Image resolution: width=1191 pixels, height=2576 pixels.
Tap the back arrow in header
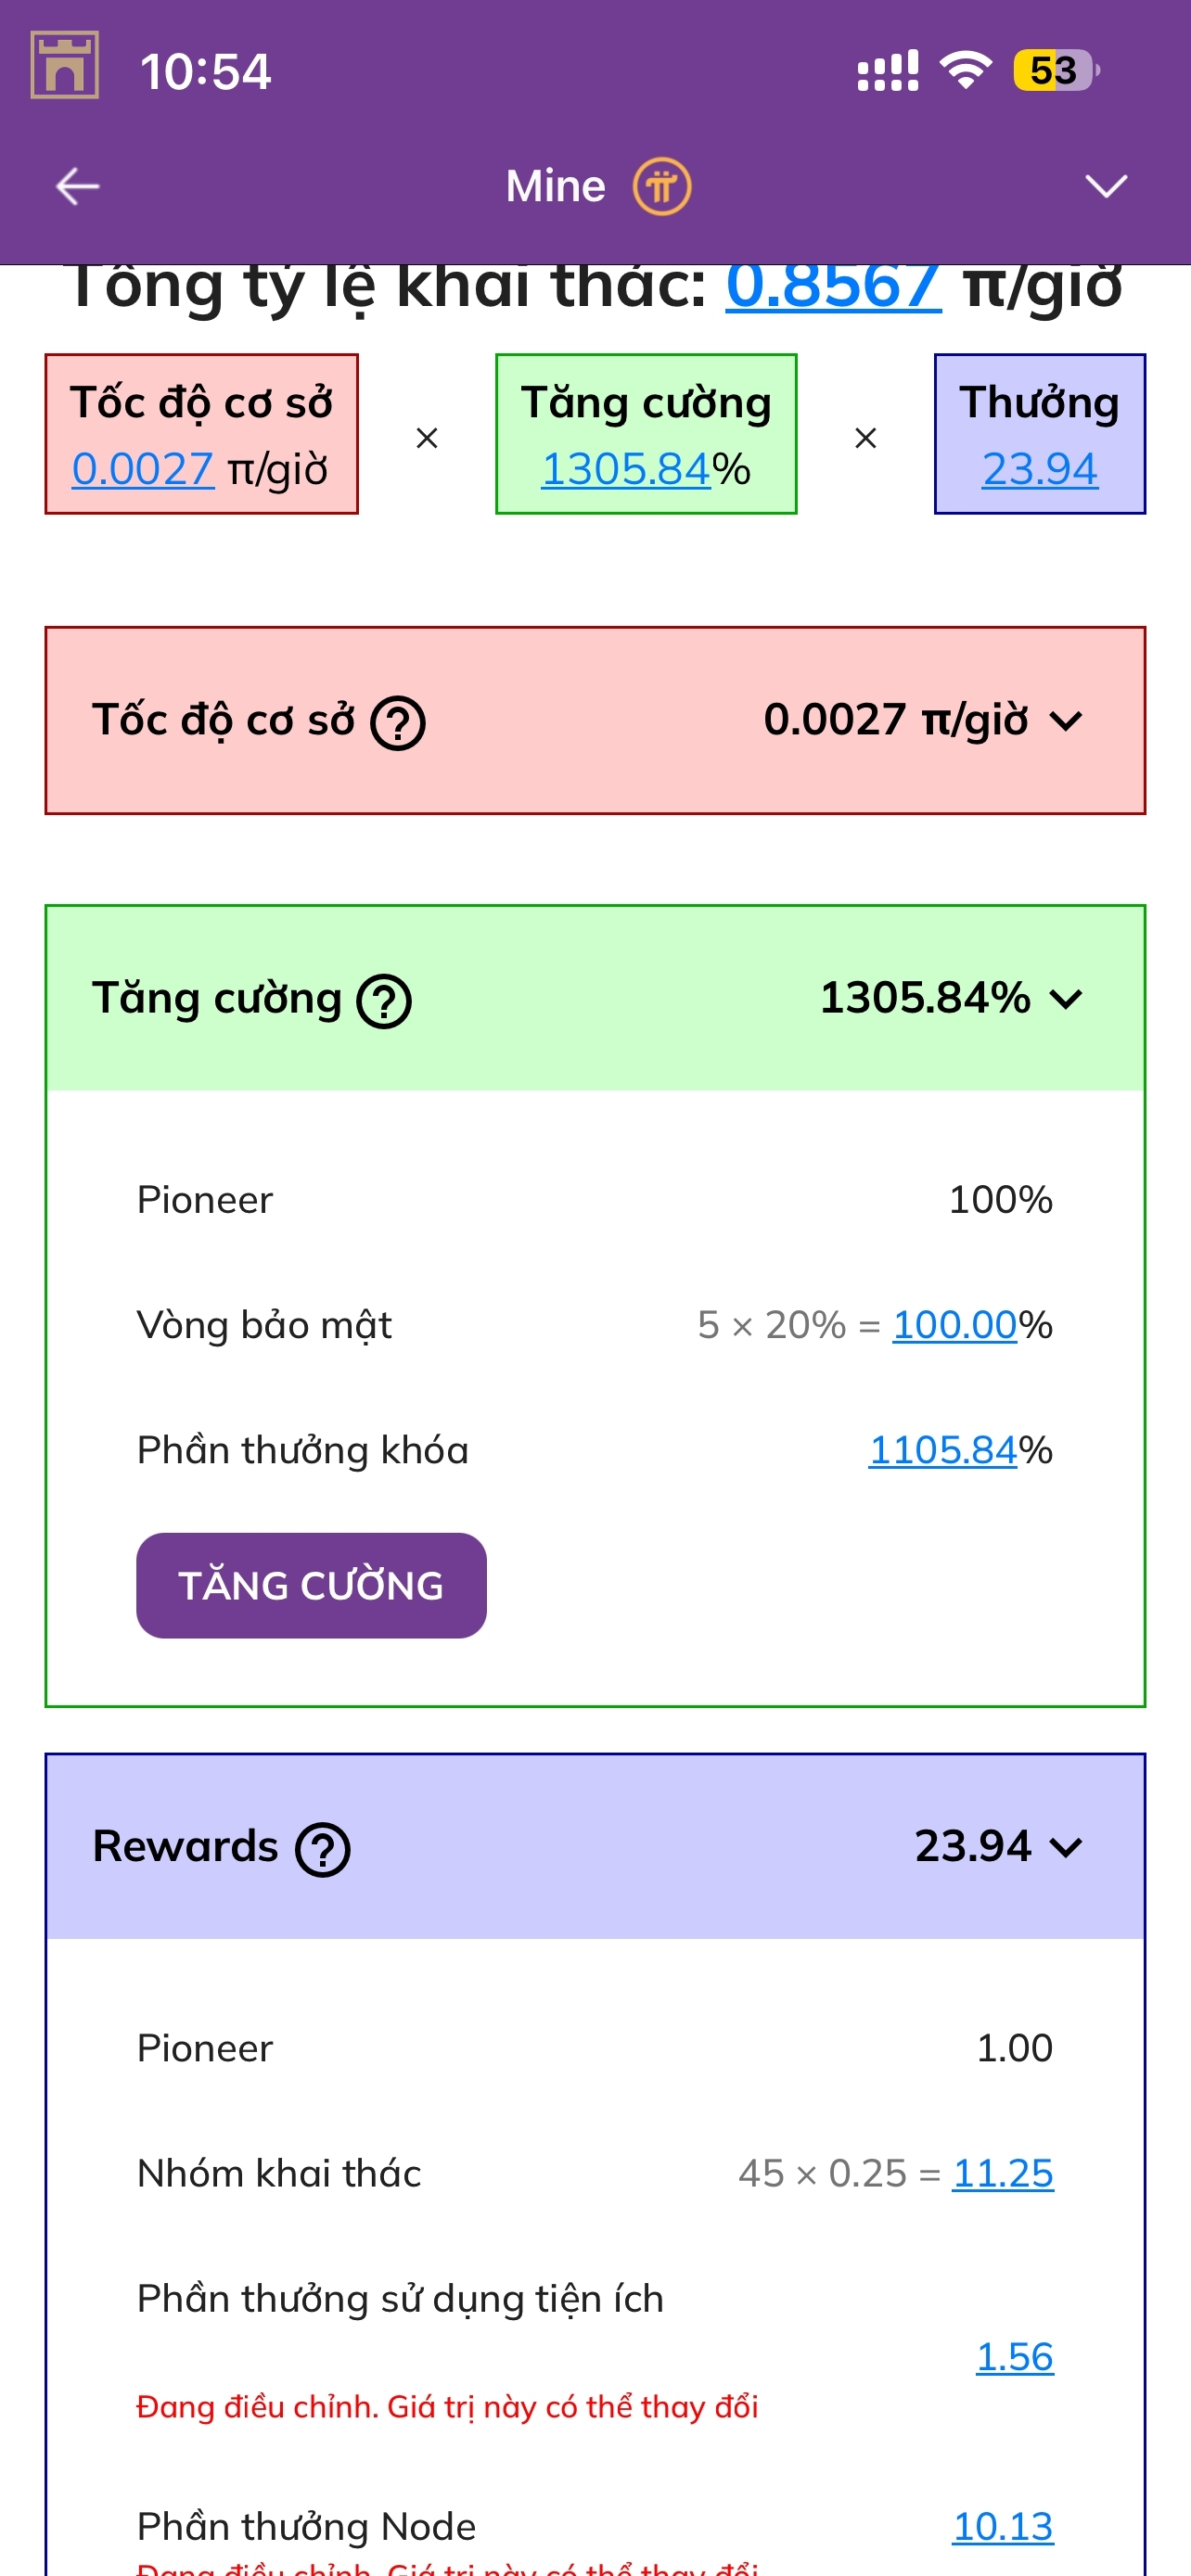pos(77,186)
